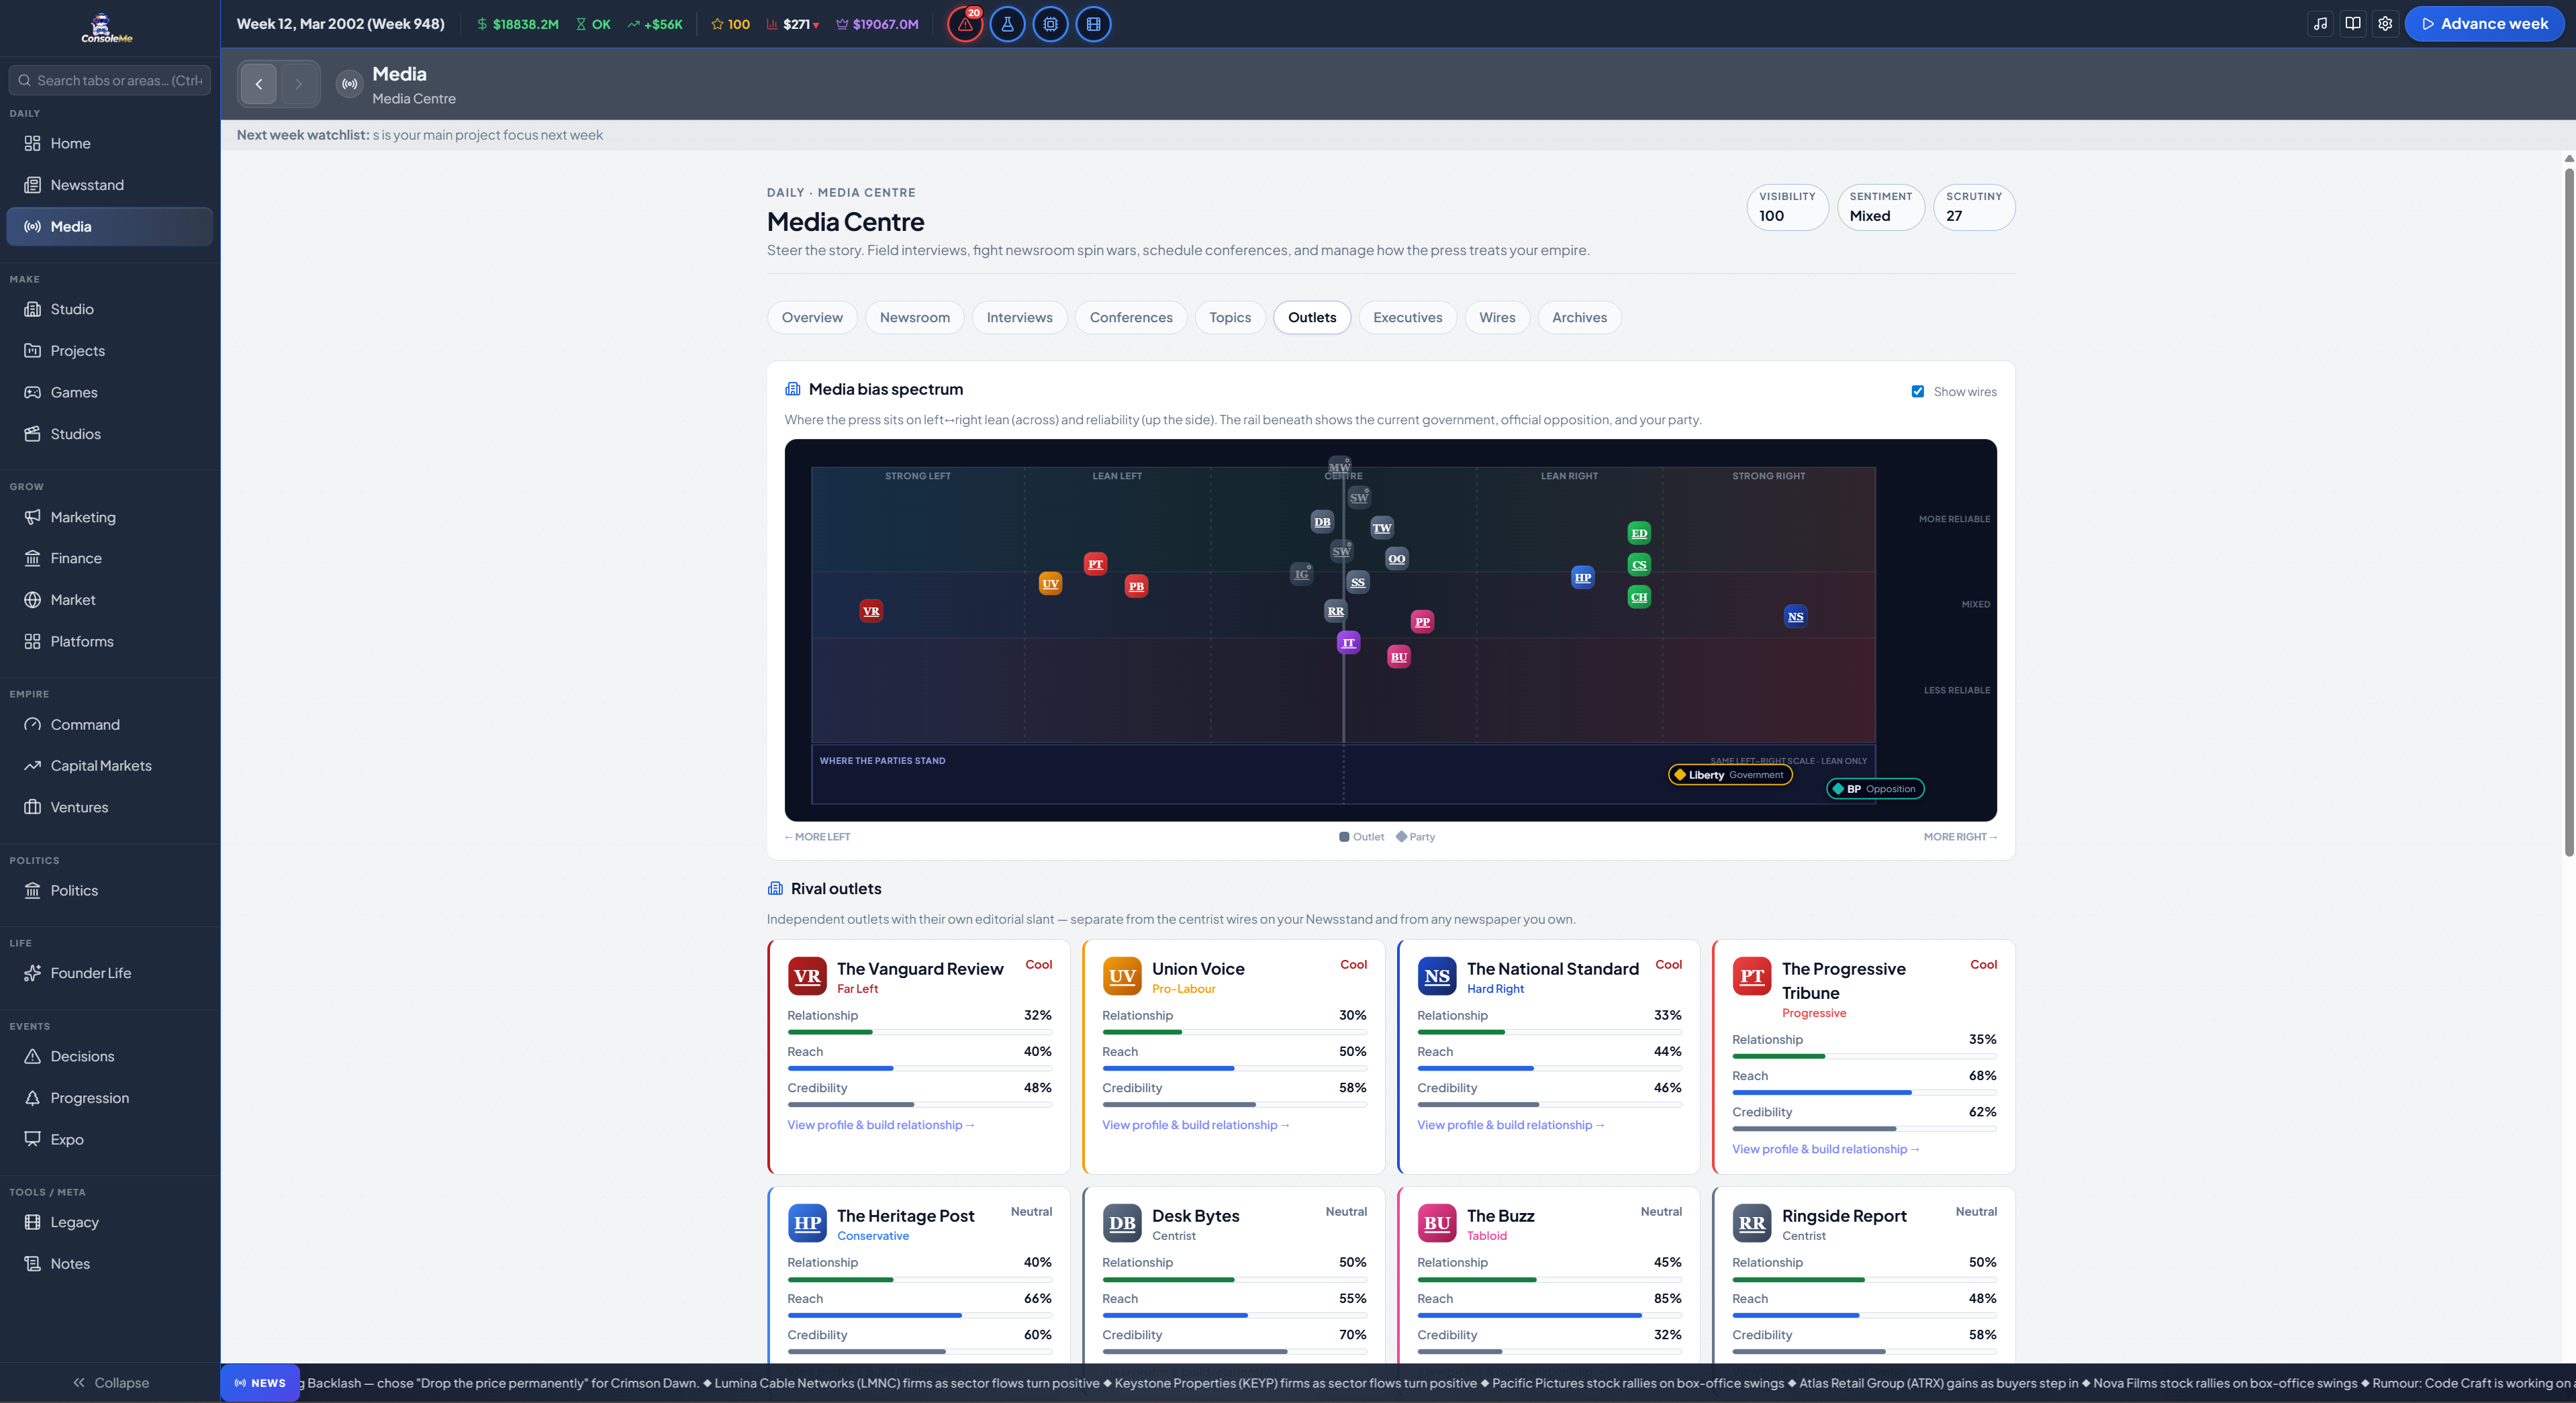The image size is (2576, 1403).
Task: Select the IG wire marker on bias spectrum
Action: pos(1301,574)
